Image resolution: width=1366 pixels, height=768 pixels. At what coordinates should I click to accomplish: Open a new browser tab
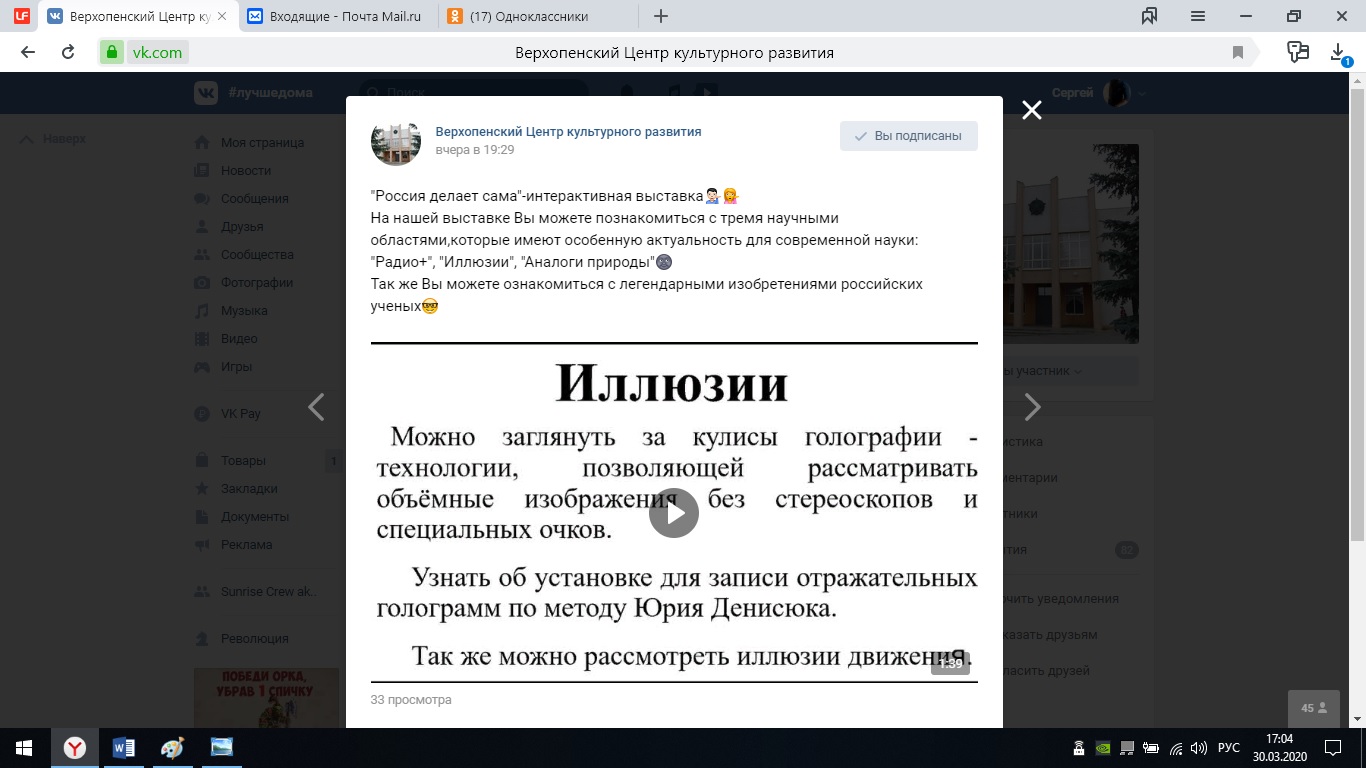[661, 16]
